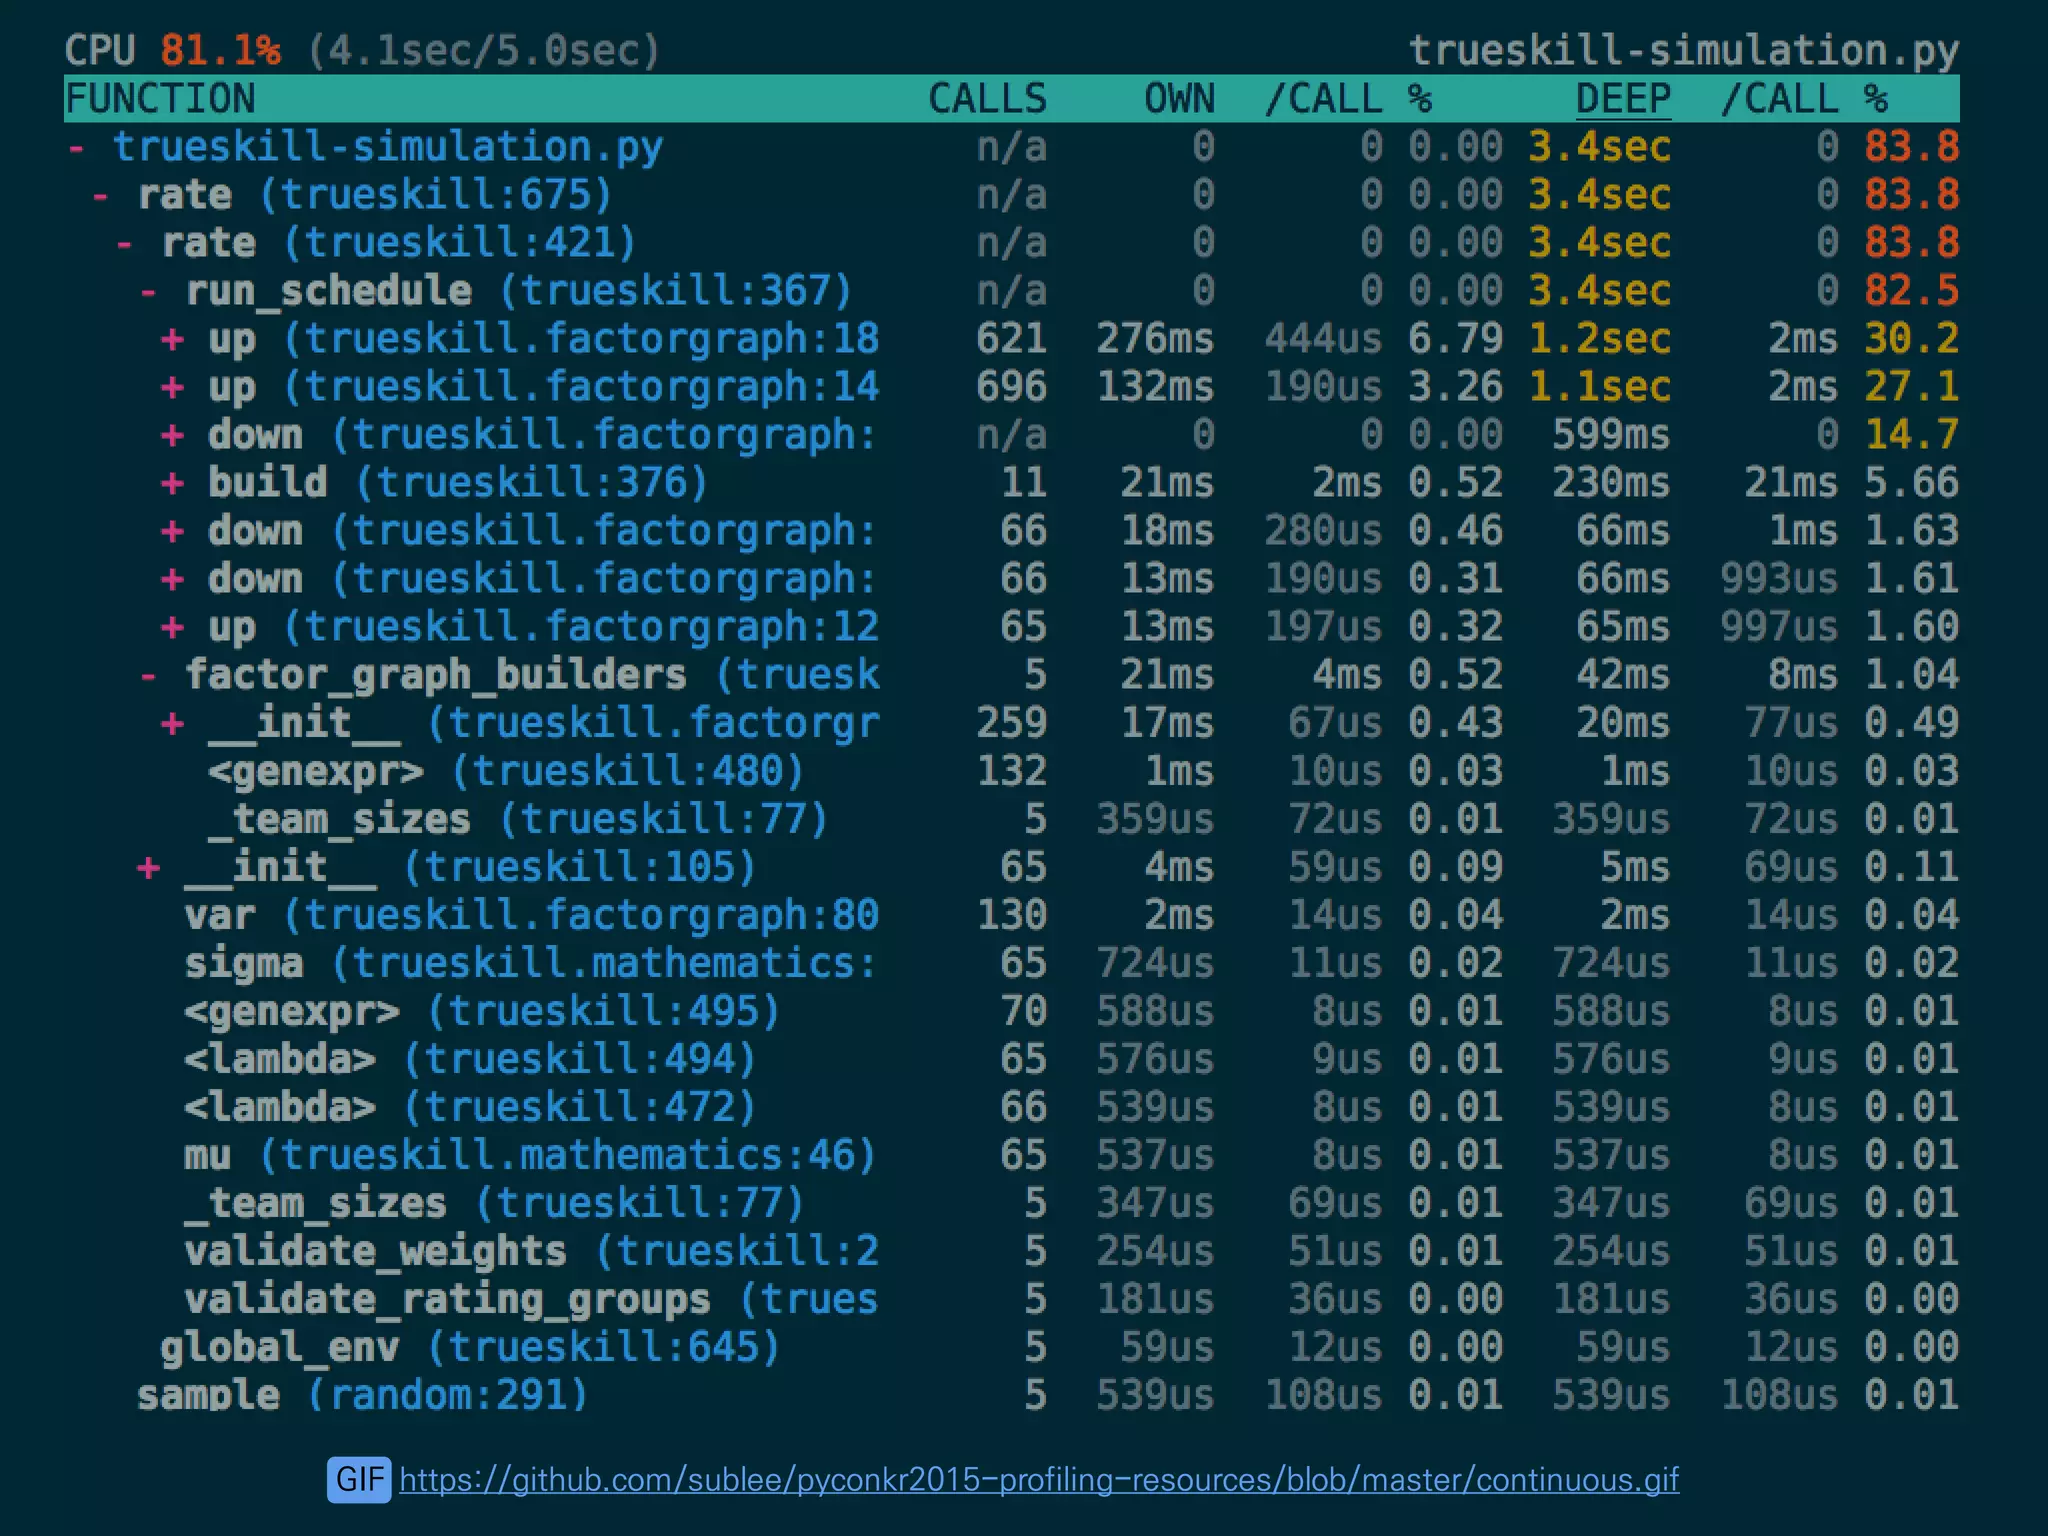
Task: Select the var (trueskill.factorgraph:80 row
Action: pyautogui.click(x=1011, y=916)
